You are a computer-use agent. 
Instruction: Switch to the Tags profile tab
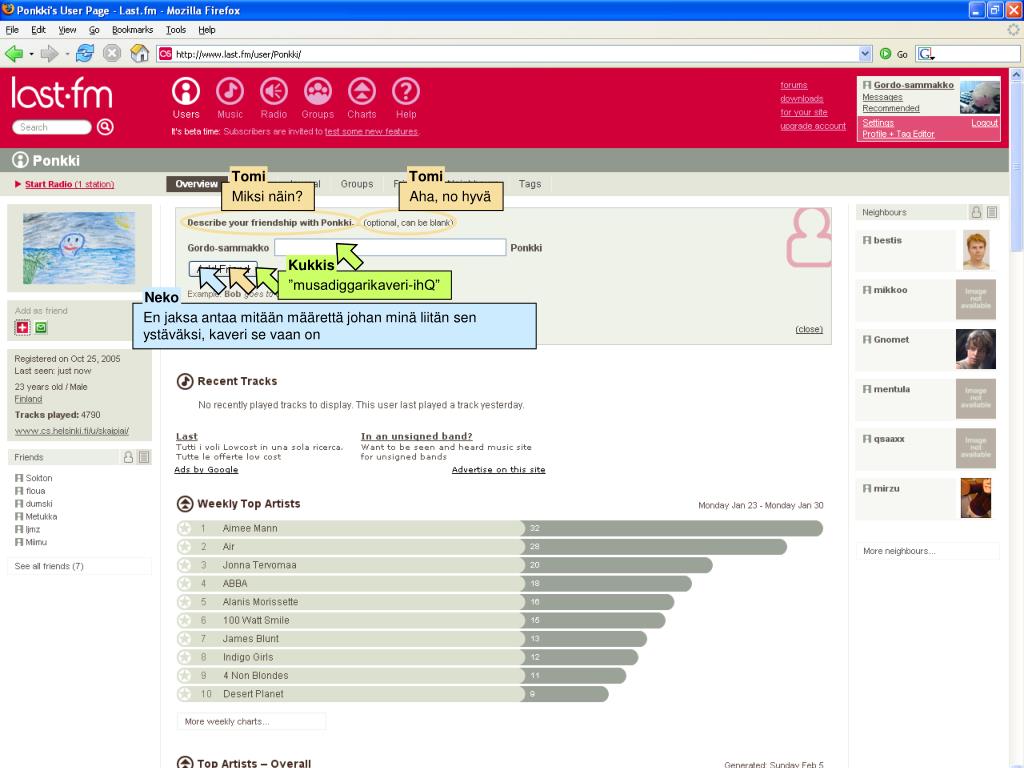click(x=530, y=184)
